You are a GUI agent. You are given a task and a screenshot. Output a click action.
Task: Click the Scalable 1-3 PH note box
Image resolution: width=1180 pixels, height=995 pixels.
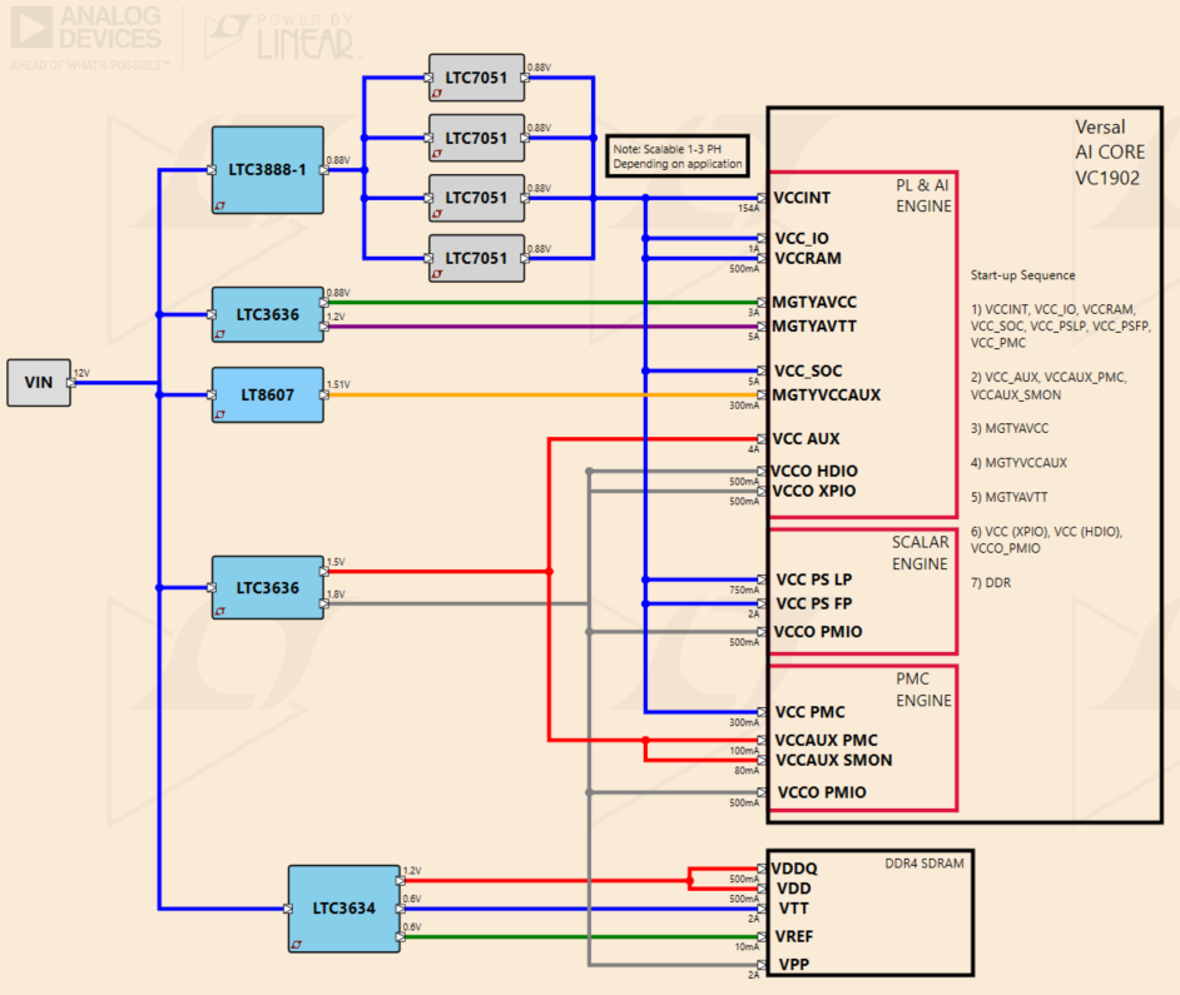click(677, 157)
